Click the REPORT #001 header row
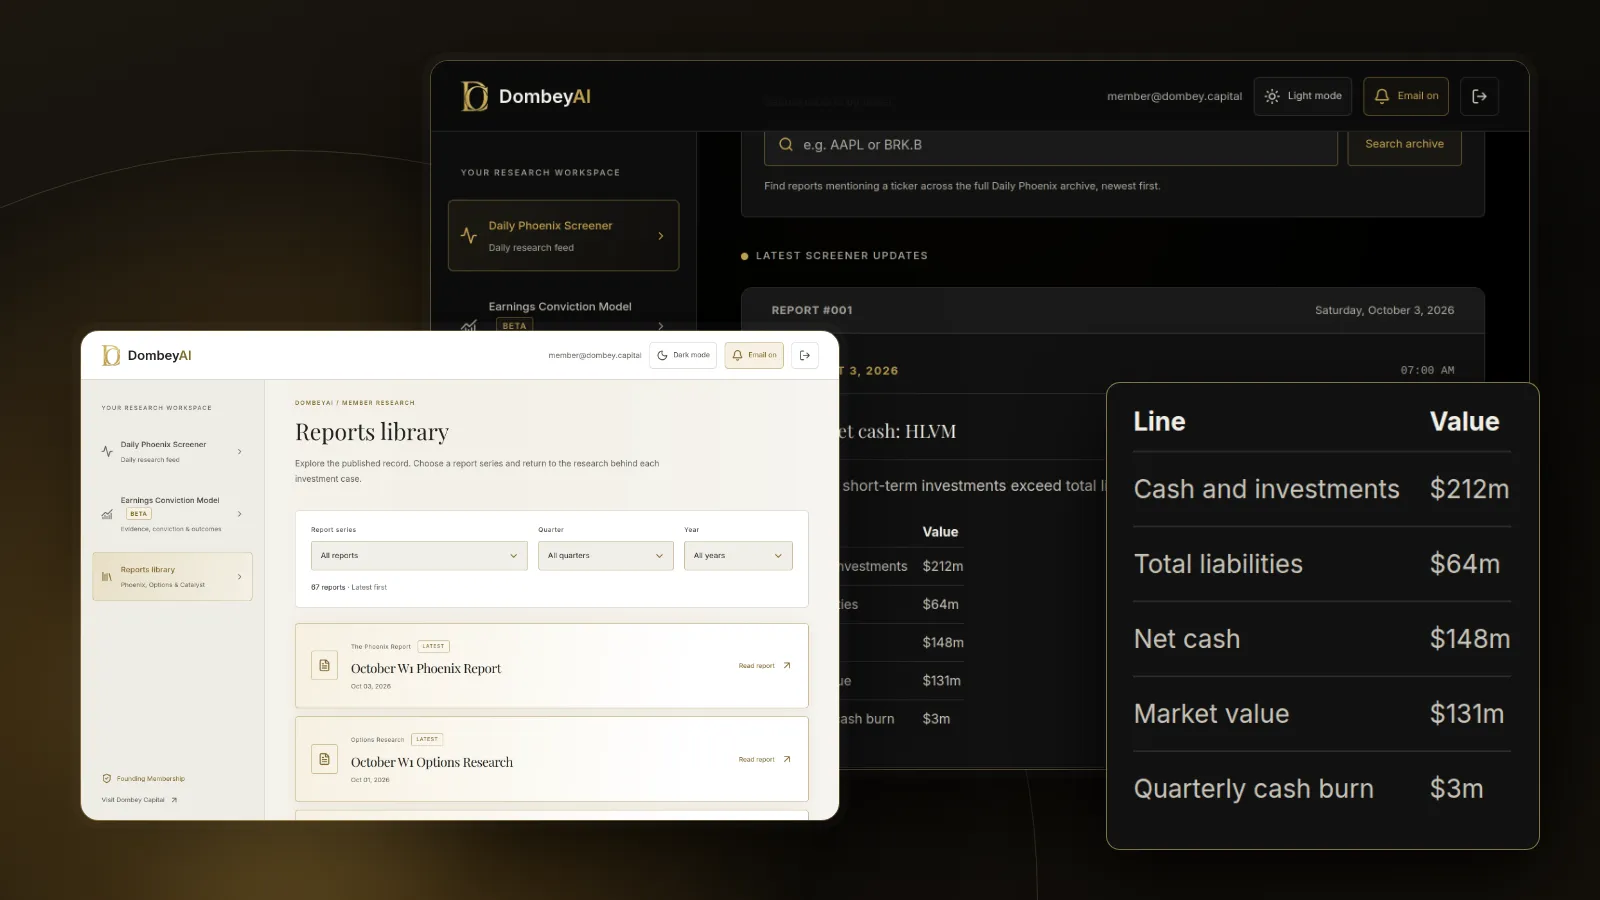The image size is (1600, 900). pyautogui.click(x=1113, y=310)
